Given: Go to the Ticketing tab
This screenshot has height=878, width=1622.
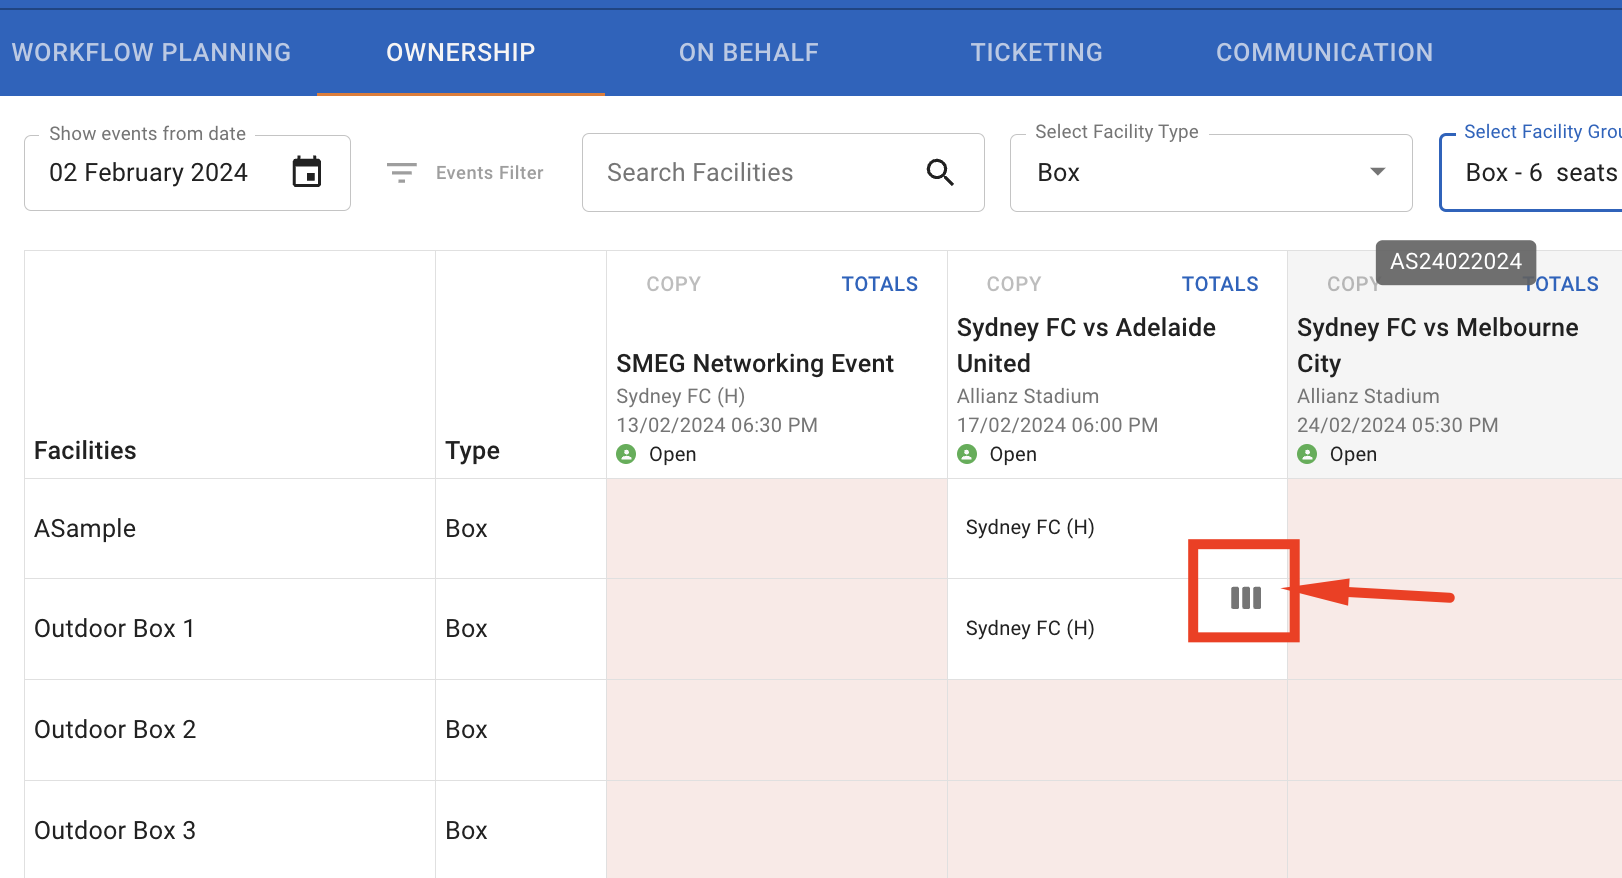Looking at the screenshot, I should tap(1036, 52).
